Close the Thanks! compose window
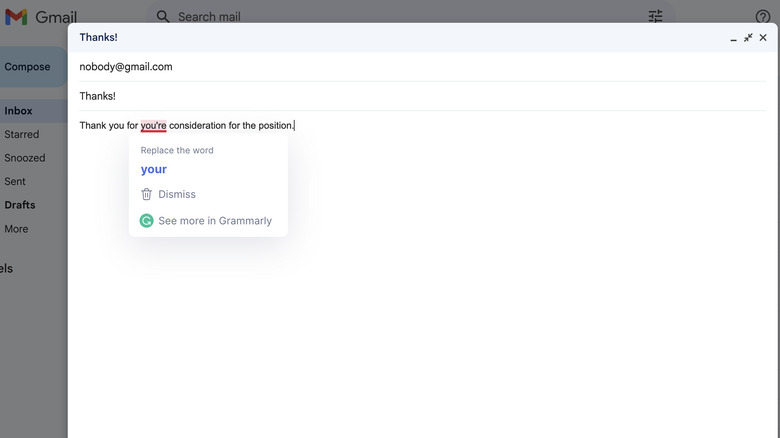 point(763,38)
